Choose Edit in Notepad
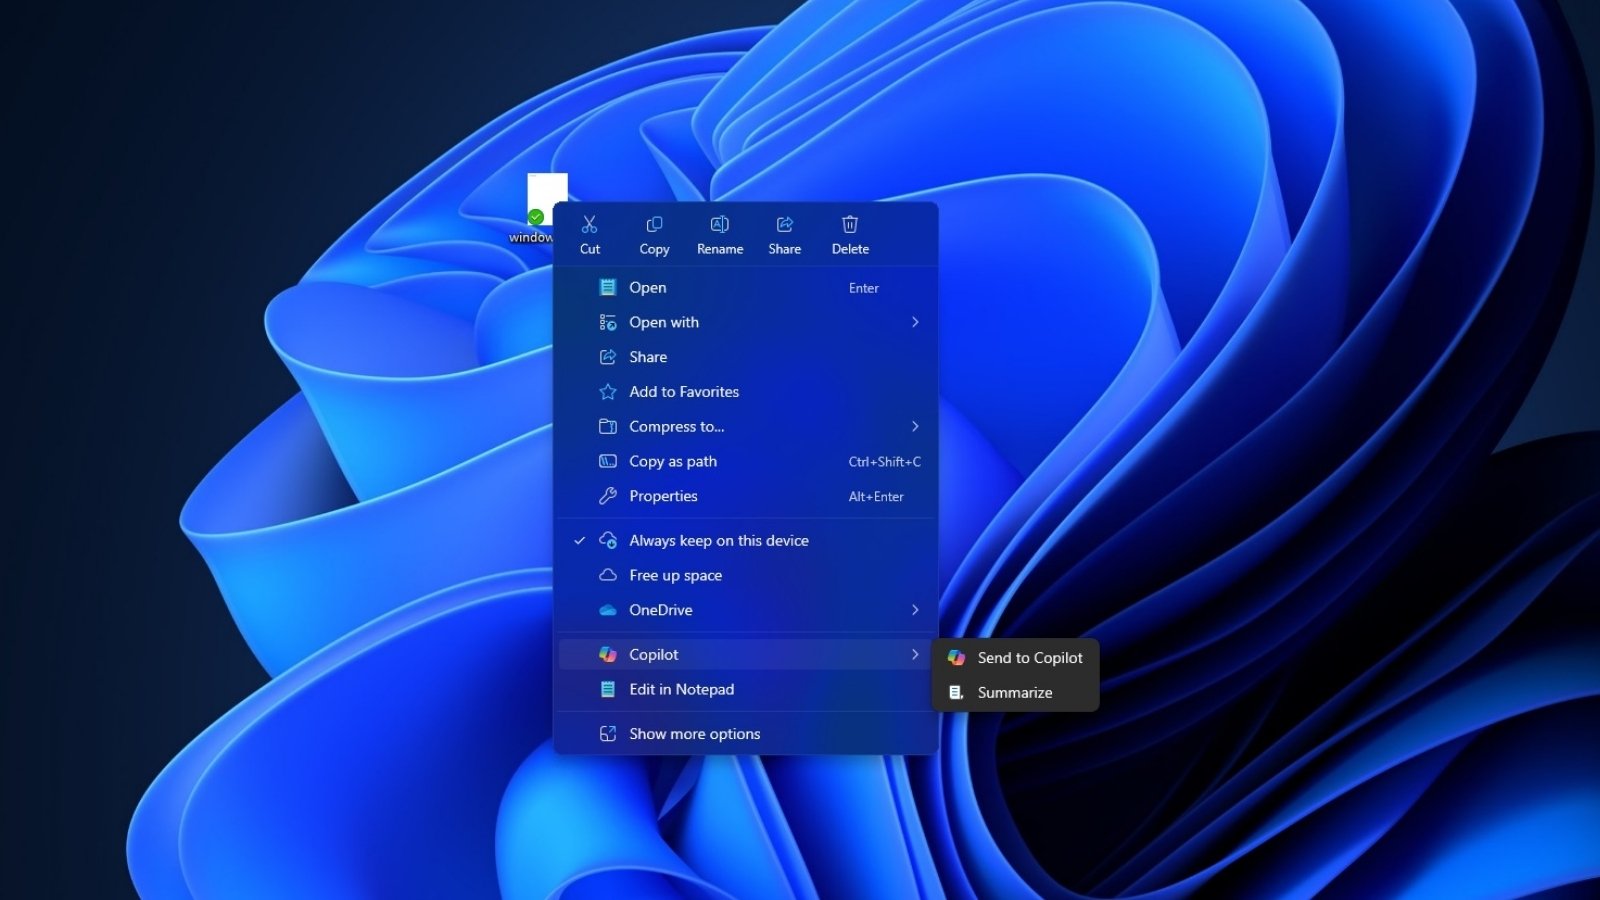Screen dimensions: 1600x900 (x=746, y=689)
